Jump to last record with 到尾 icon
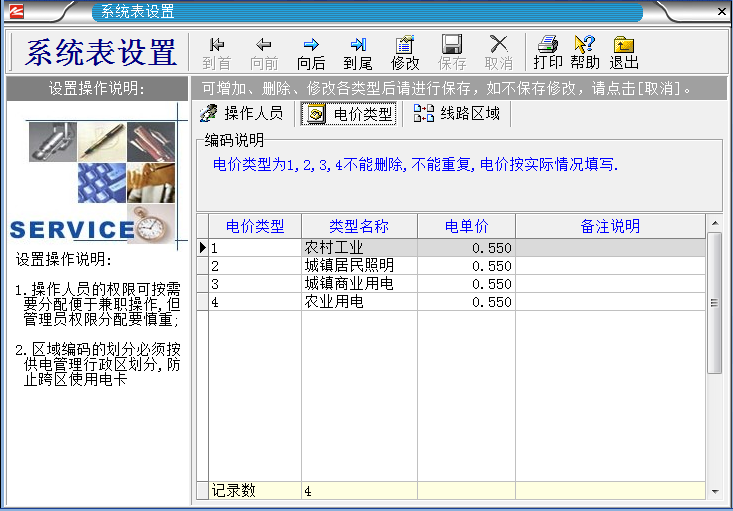 point(358,52)
